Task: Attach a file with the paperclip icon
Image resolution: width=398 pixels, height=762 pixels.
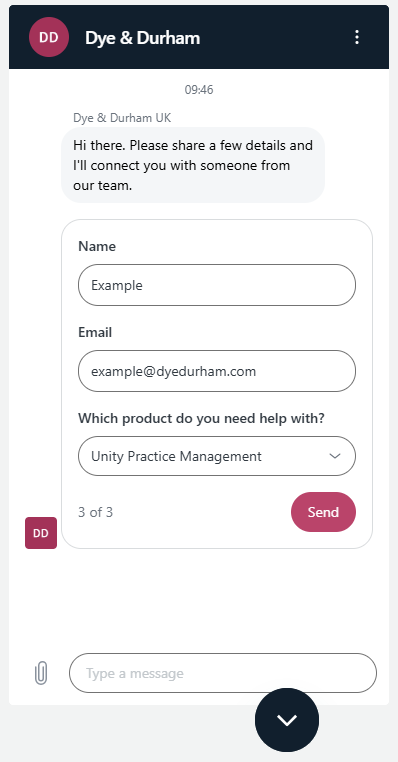Action: [x=41, y=673]
